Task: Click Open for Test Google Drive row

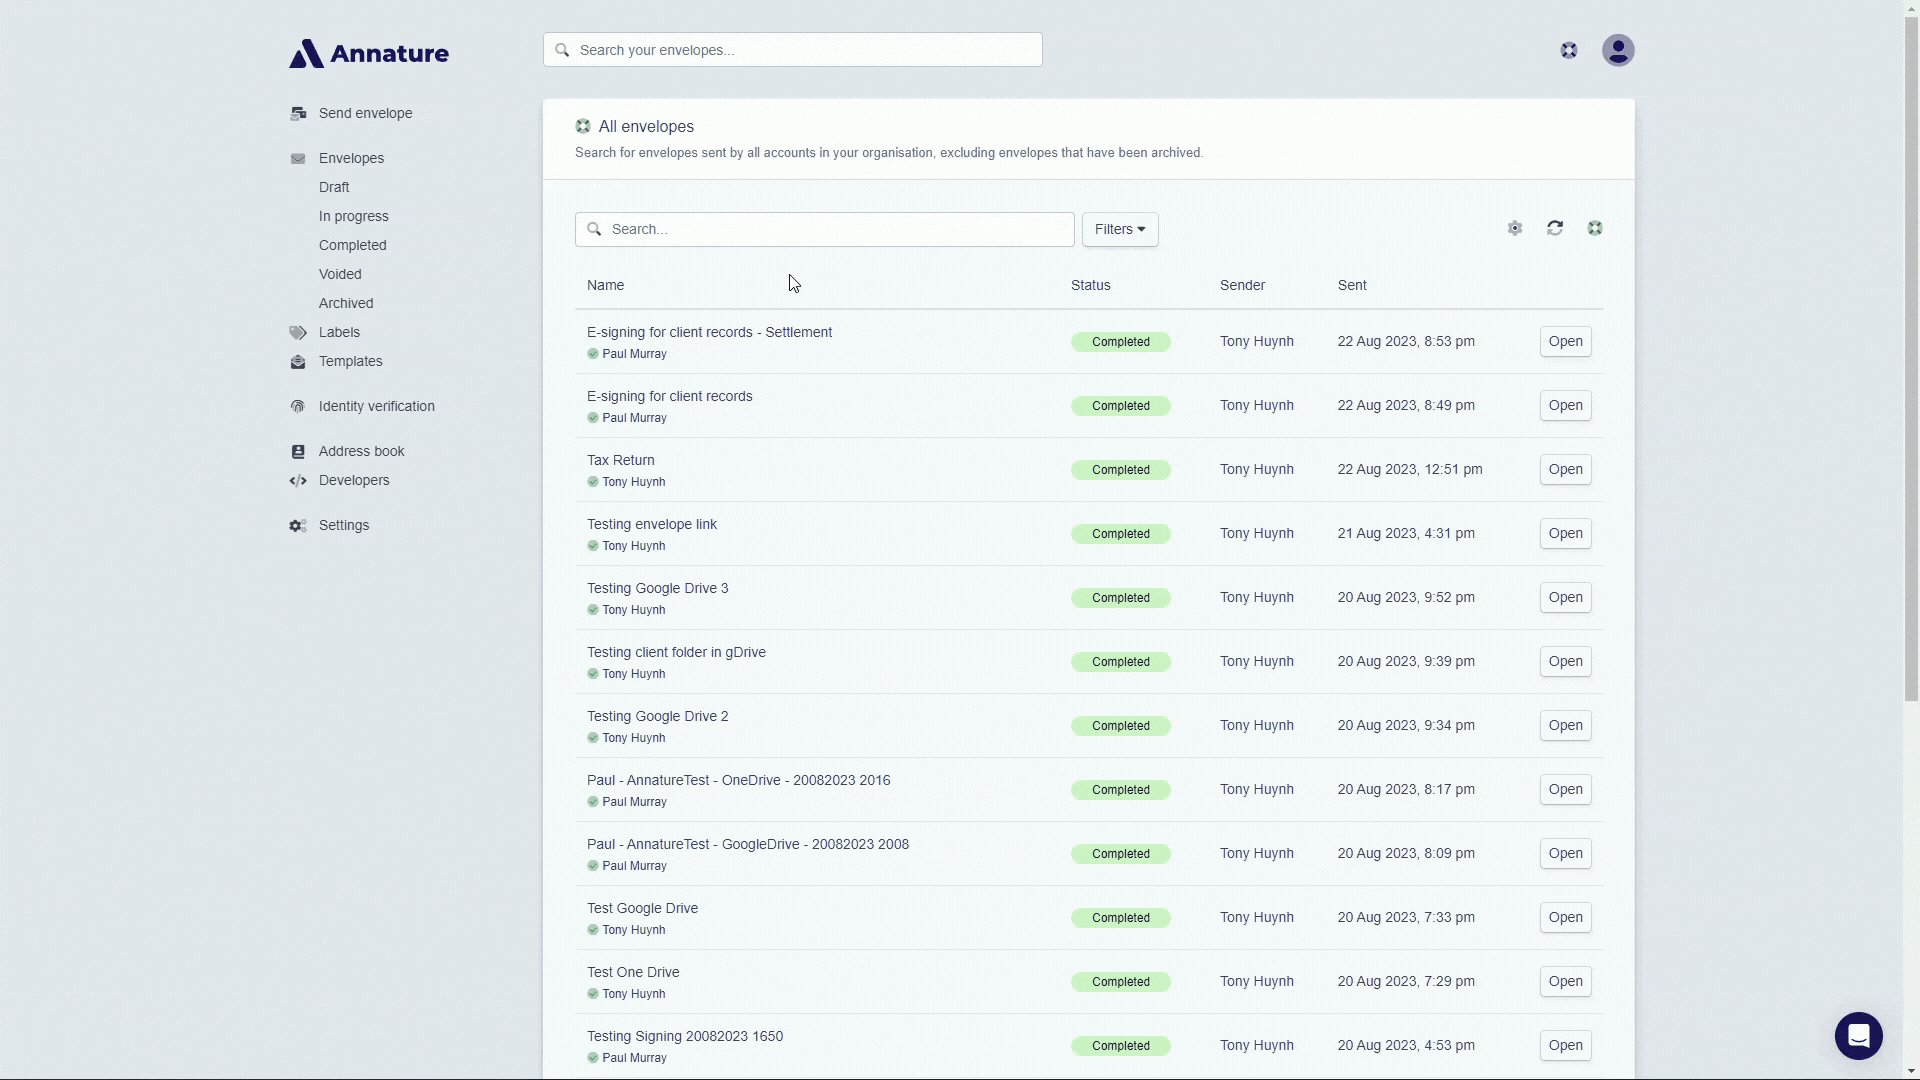Action: tap(1566, 918)
